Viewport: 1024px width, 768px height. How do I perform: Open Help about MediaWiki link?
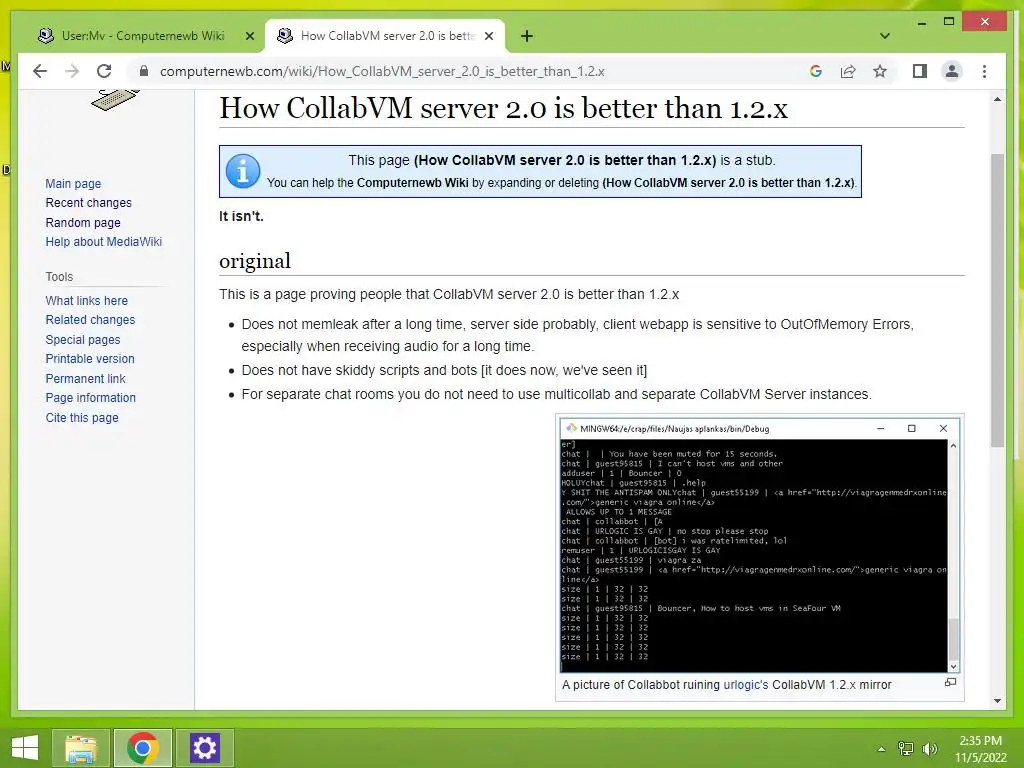(x=103, y=242)
